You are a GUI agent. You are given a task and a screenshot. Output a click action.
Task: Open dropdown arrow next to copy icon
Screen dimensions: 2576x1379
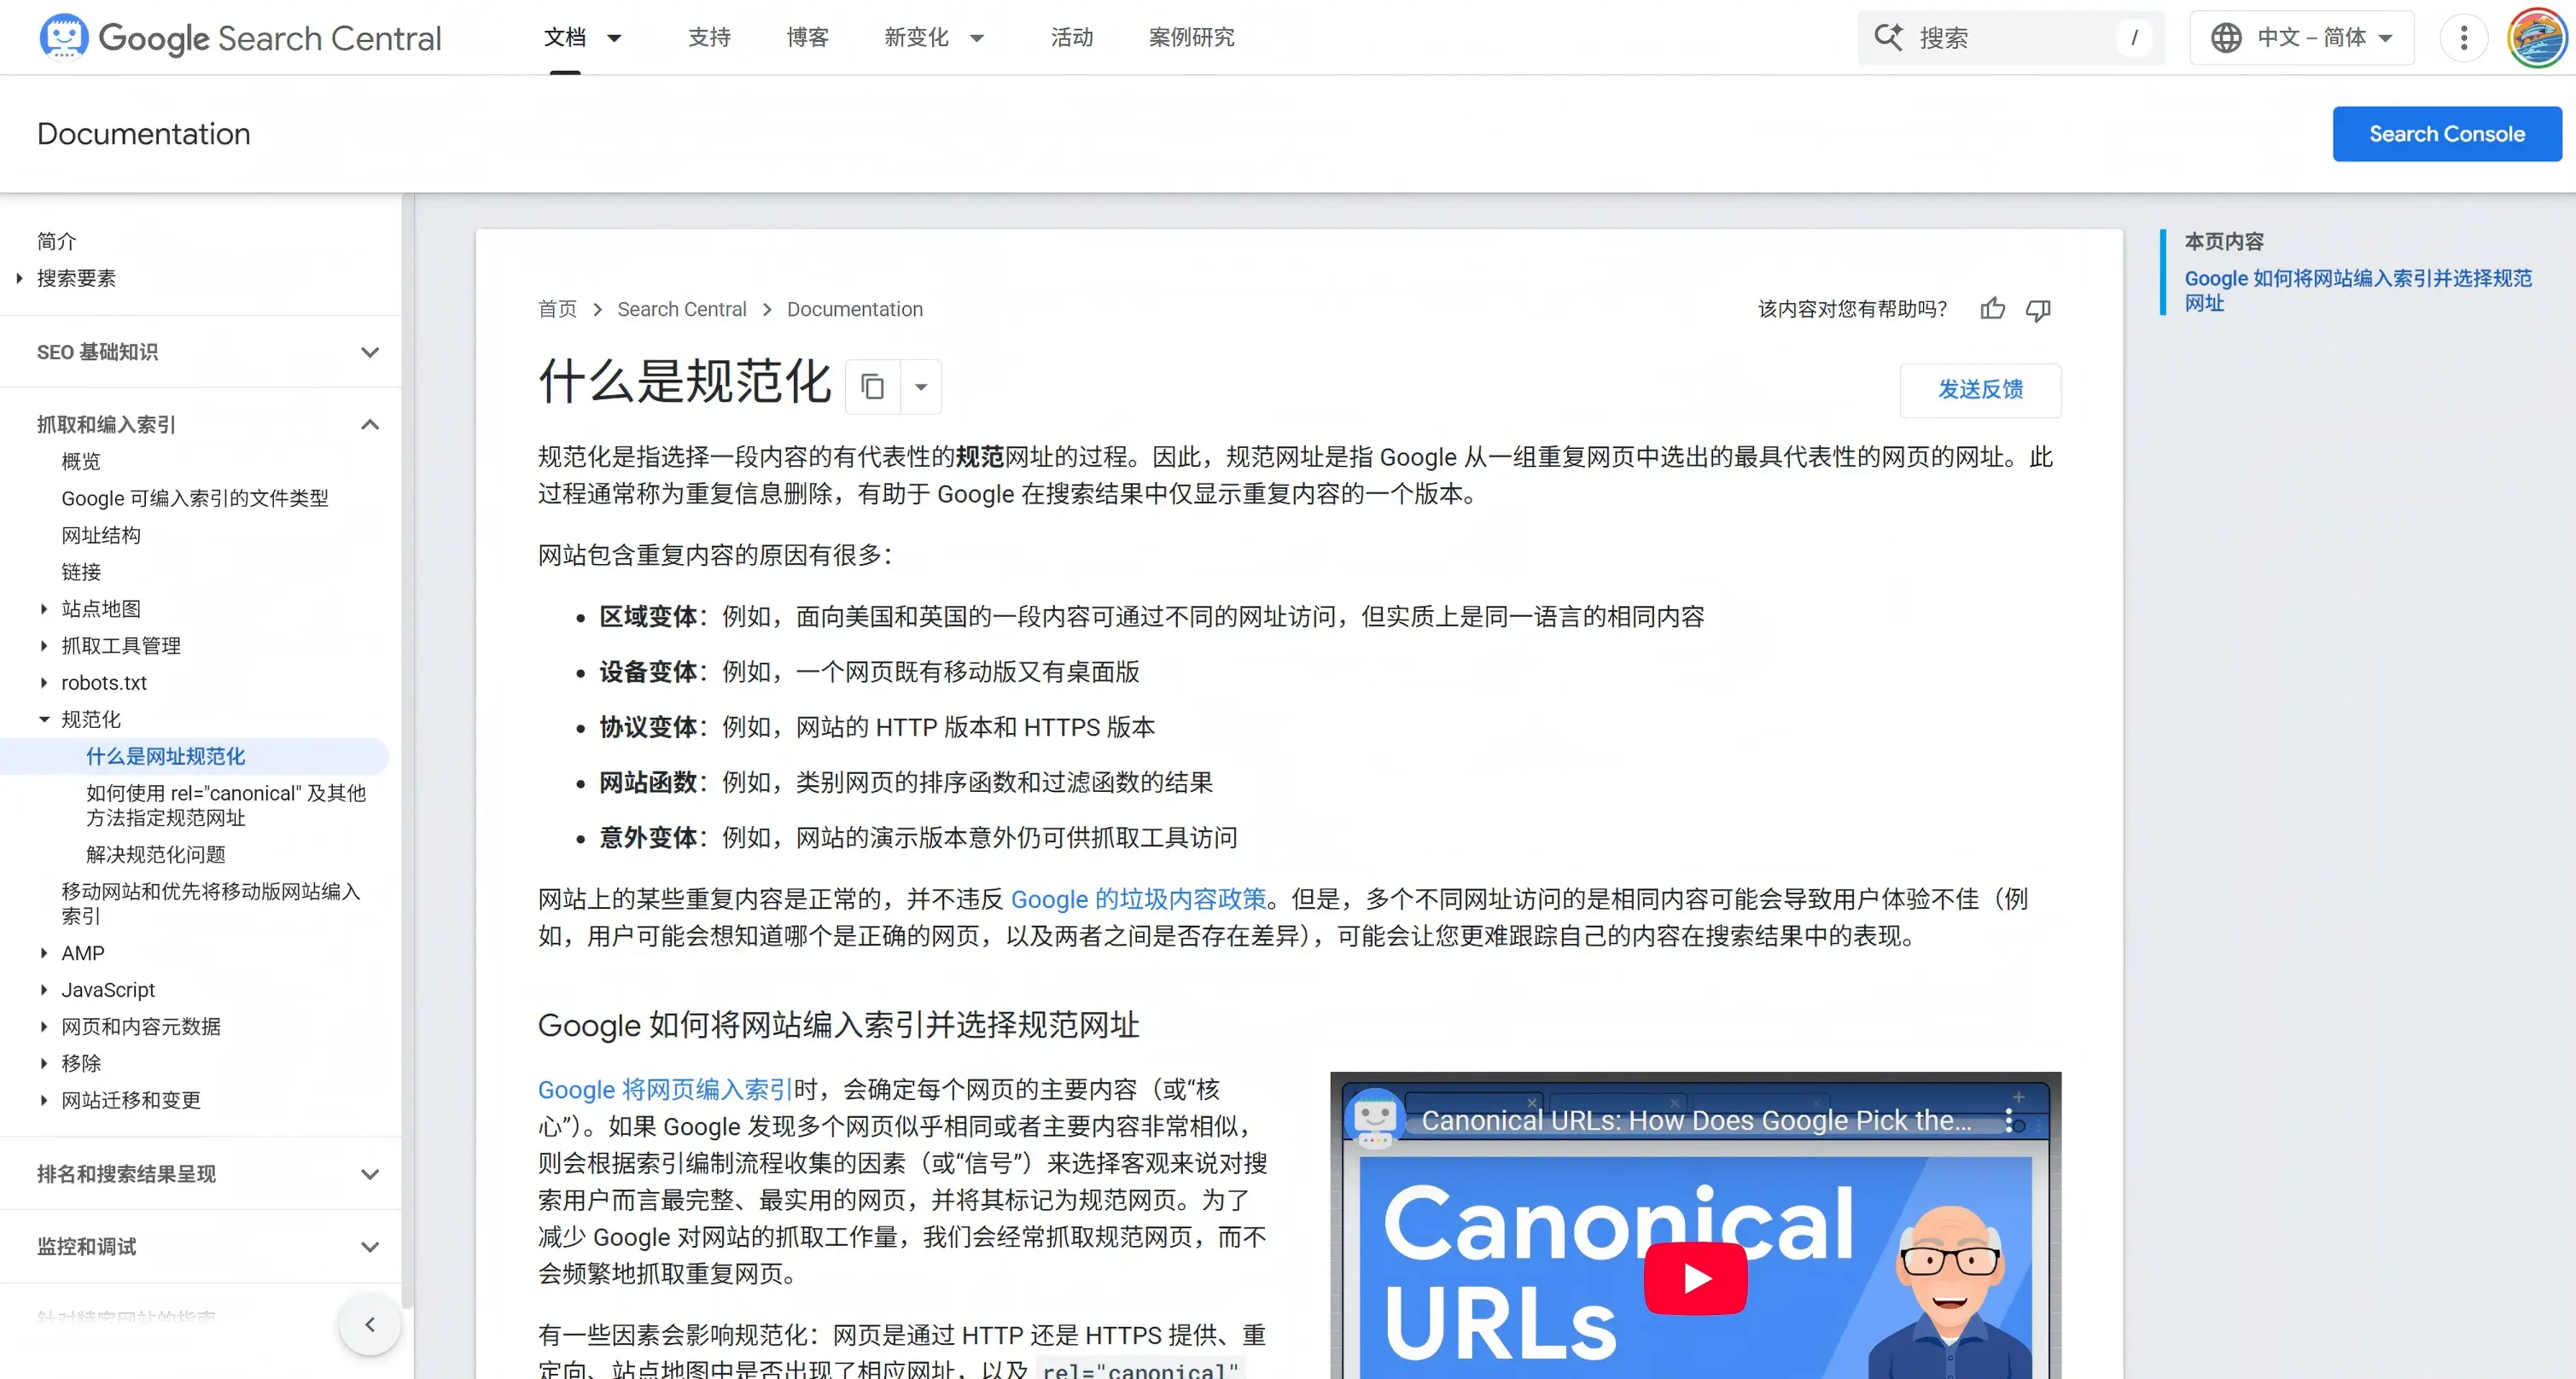[921, 386]
